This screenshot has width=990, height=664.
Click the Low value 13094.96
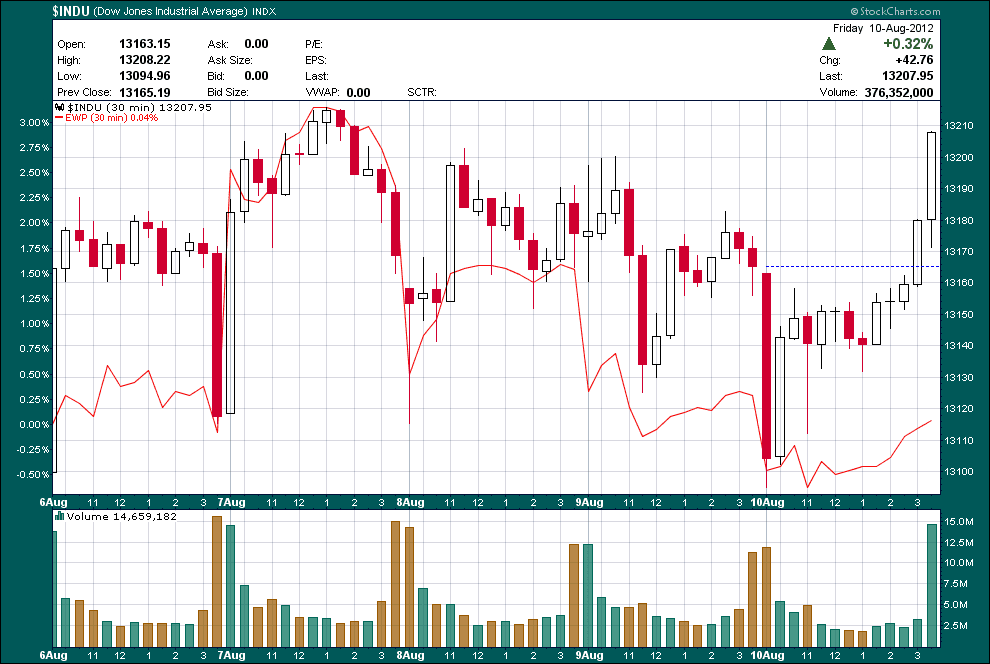[145, 76]
